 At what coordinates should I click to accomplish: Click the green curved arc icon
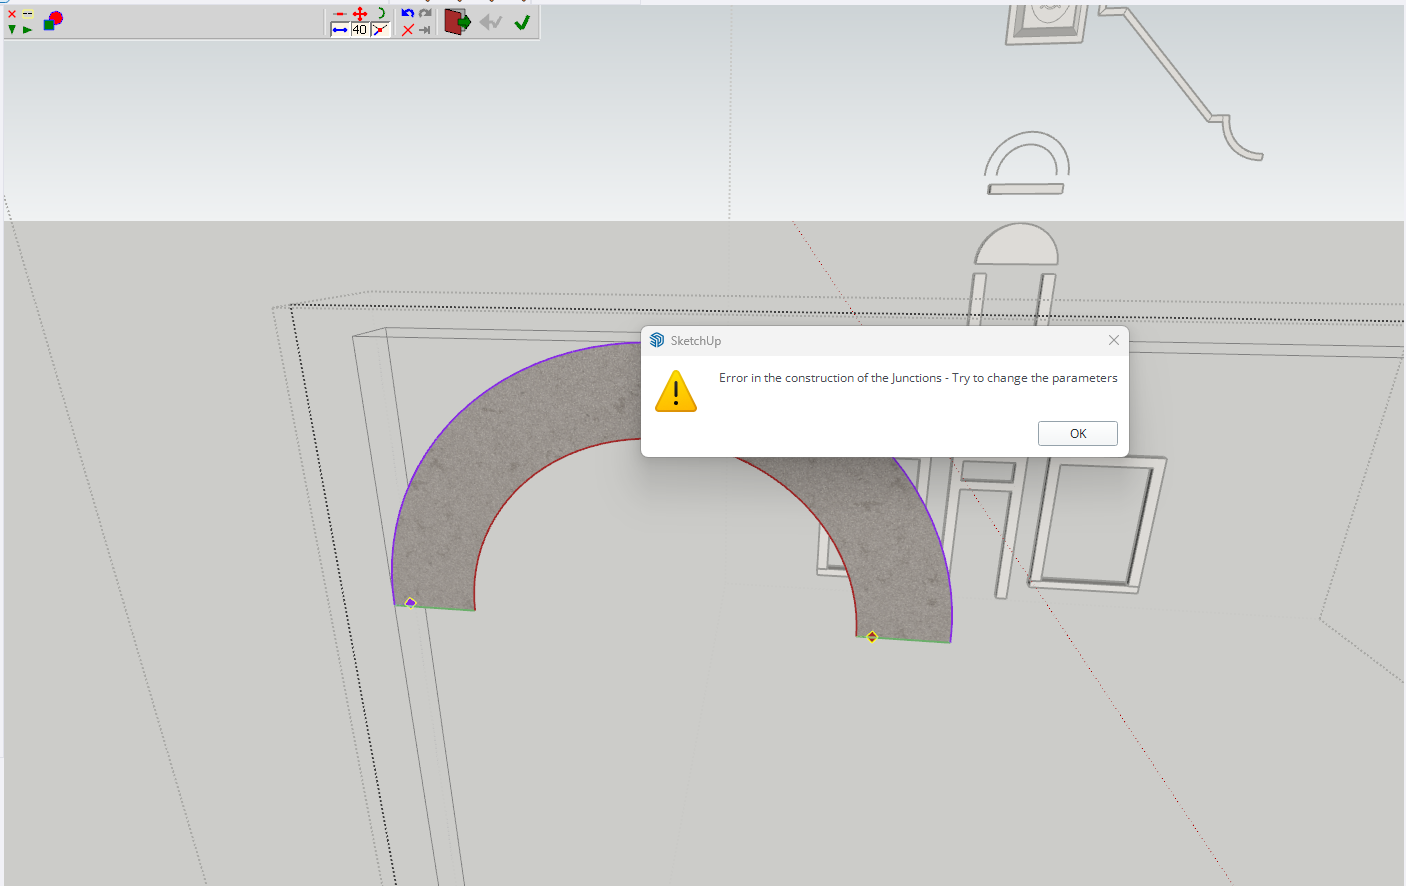[380, 14]
